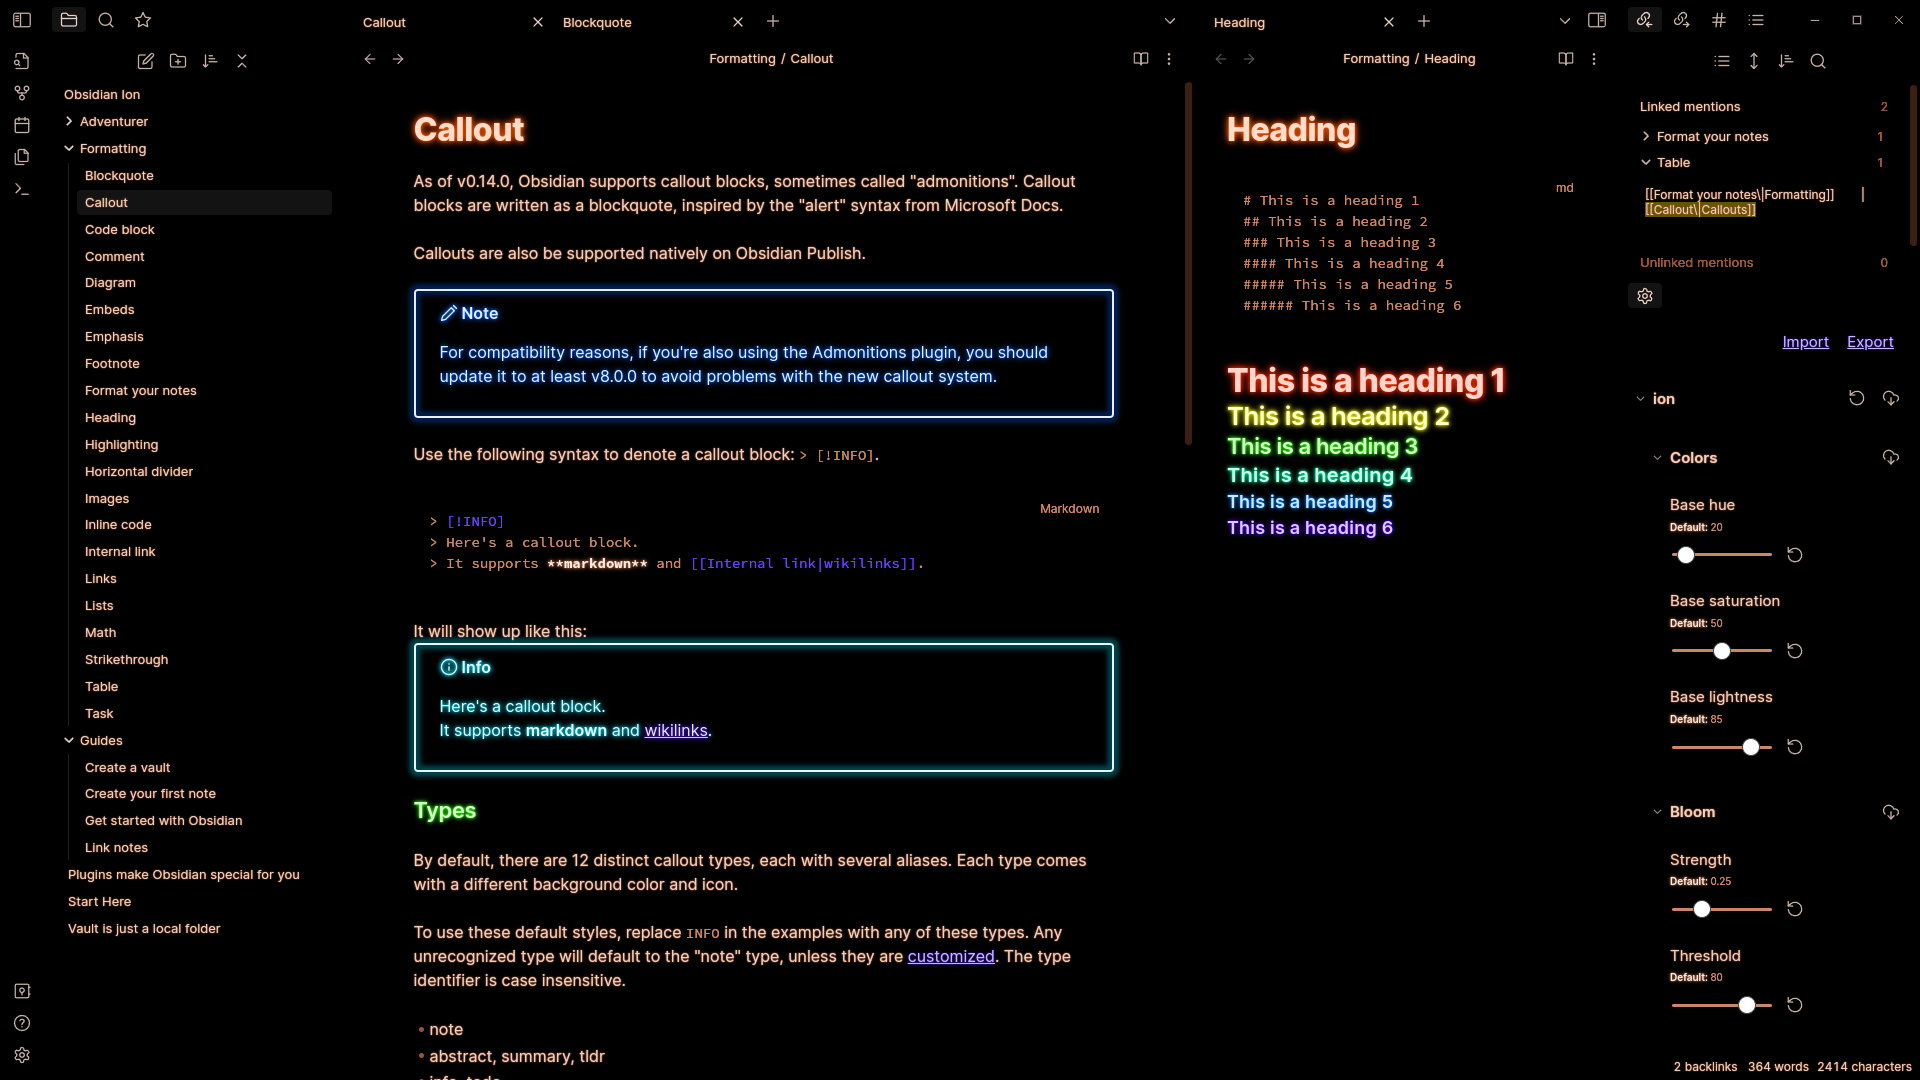
Task: Click the Import link in Style Settings
Action: (x=1805, y=342)
